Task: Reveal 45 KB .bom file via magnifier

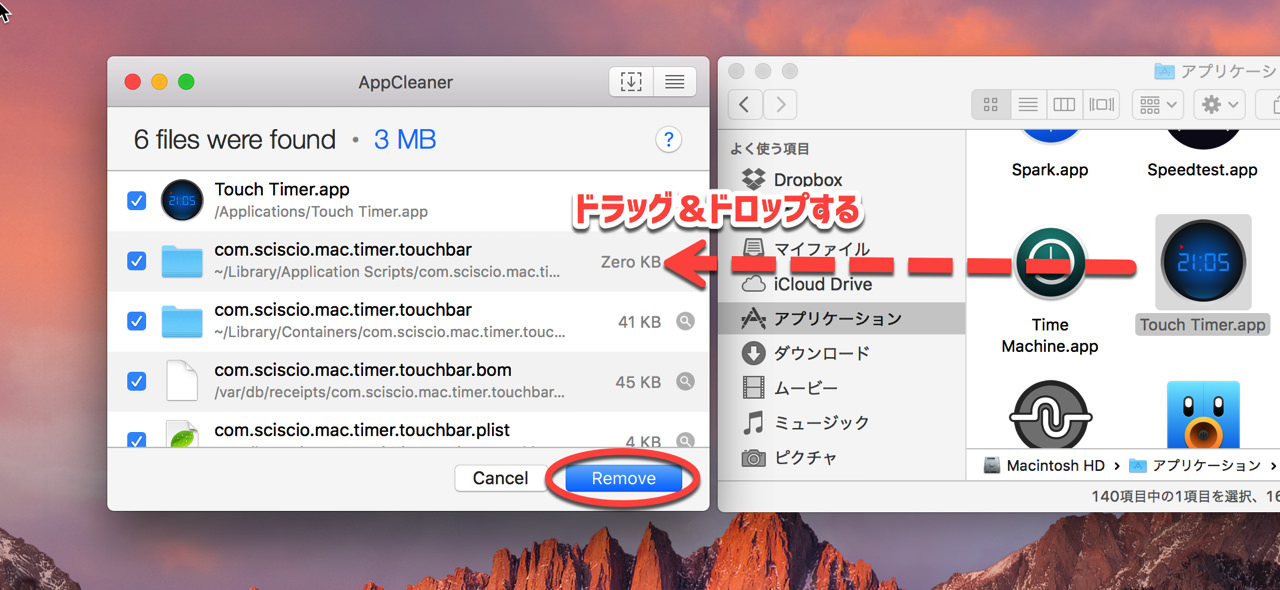Action: click(x=685, y=381)
